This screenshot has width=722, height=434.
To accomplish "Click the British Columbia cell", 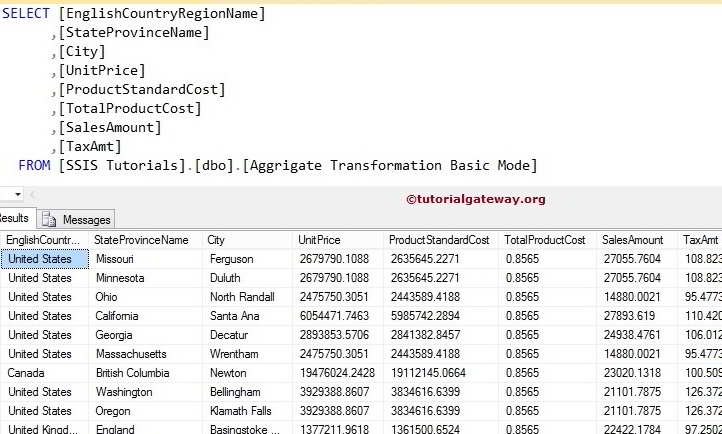I will 145,373.
